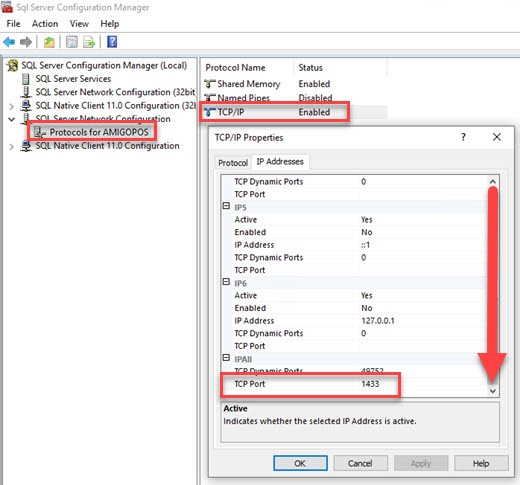This screenshot has width=520, height=485.
Task: Click the OK button
Action: (300, 463)
